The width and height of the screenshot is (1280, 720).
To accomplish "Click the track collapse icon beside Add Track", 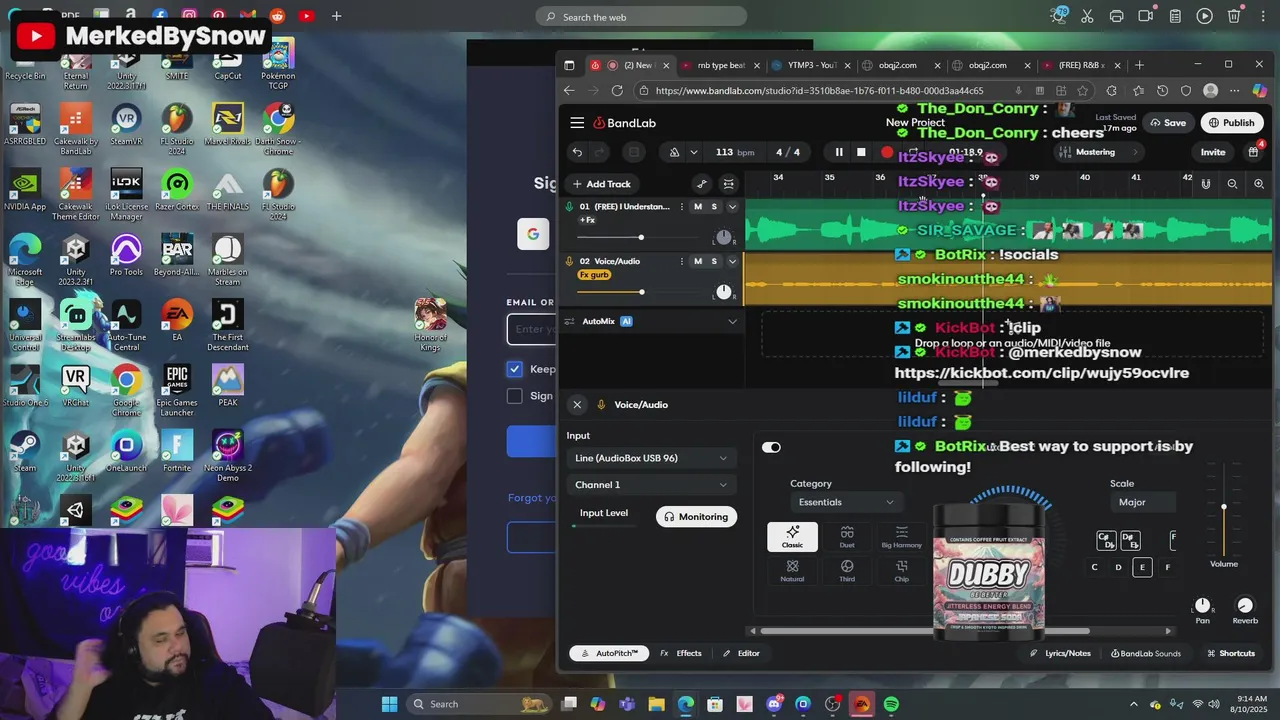I will [728, 184].
